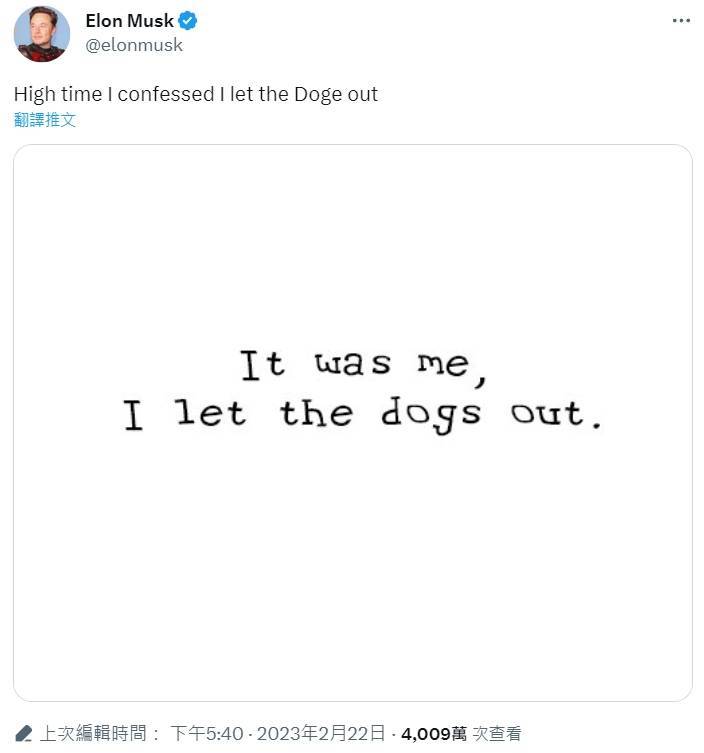704x753 pixels.
Task: Click the 2023年2月22日 date
Action: click(x=320, y=734)
